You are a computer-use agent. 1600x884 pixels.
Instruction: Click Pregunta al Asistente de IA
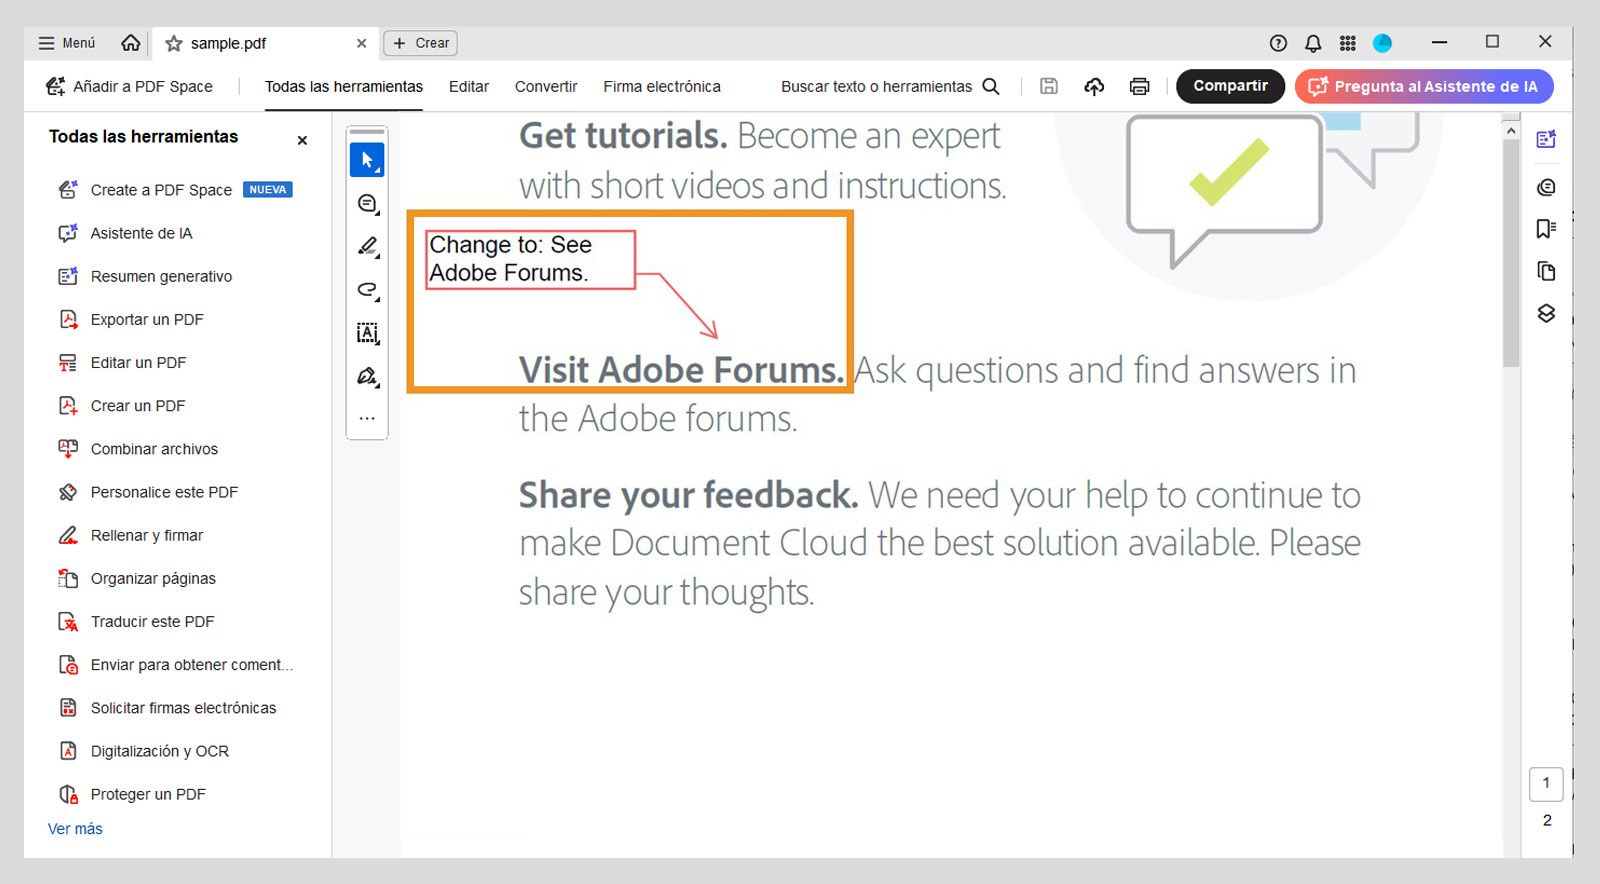tap(1424, 86)
